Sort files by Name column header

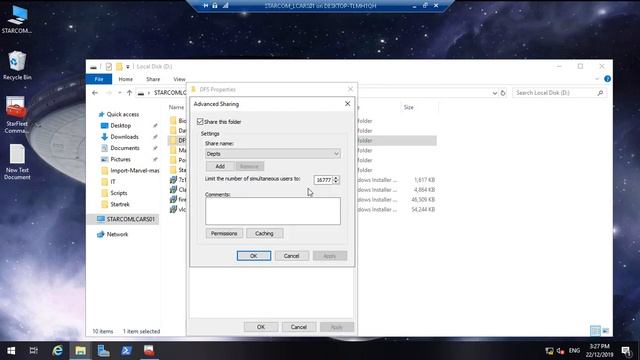[176, 107]
